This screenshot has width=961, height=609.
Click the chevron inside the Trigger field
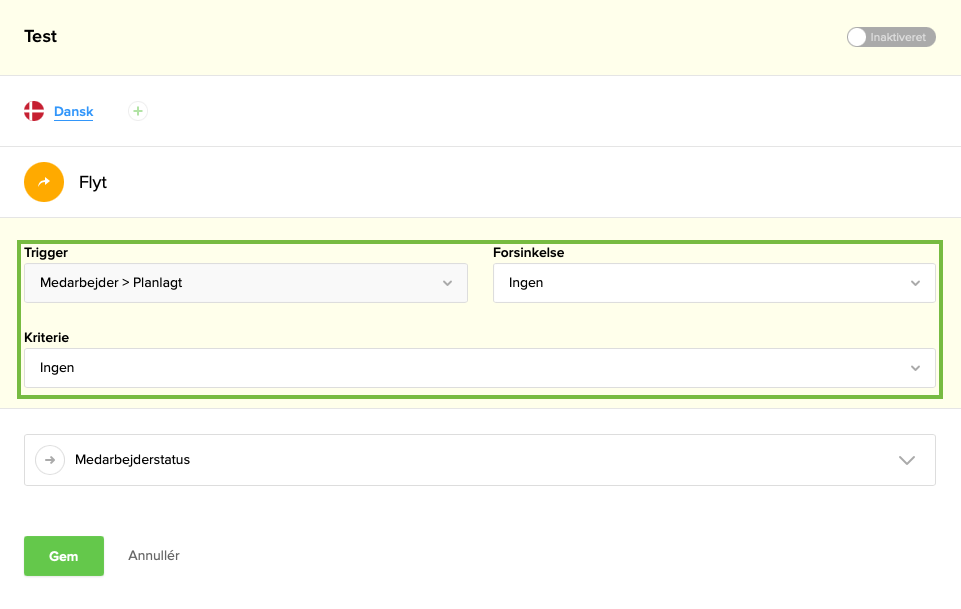(x=447, y=283)
